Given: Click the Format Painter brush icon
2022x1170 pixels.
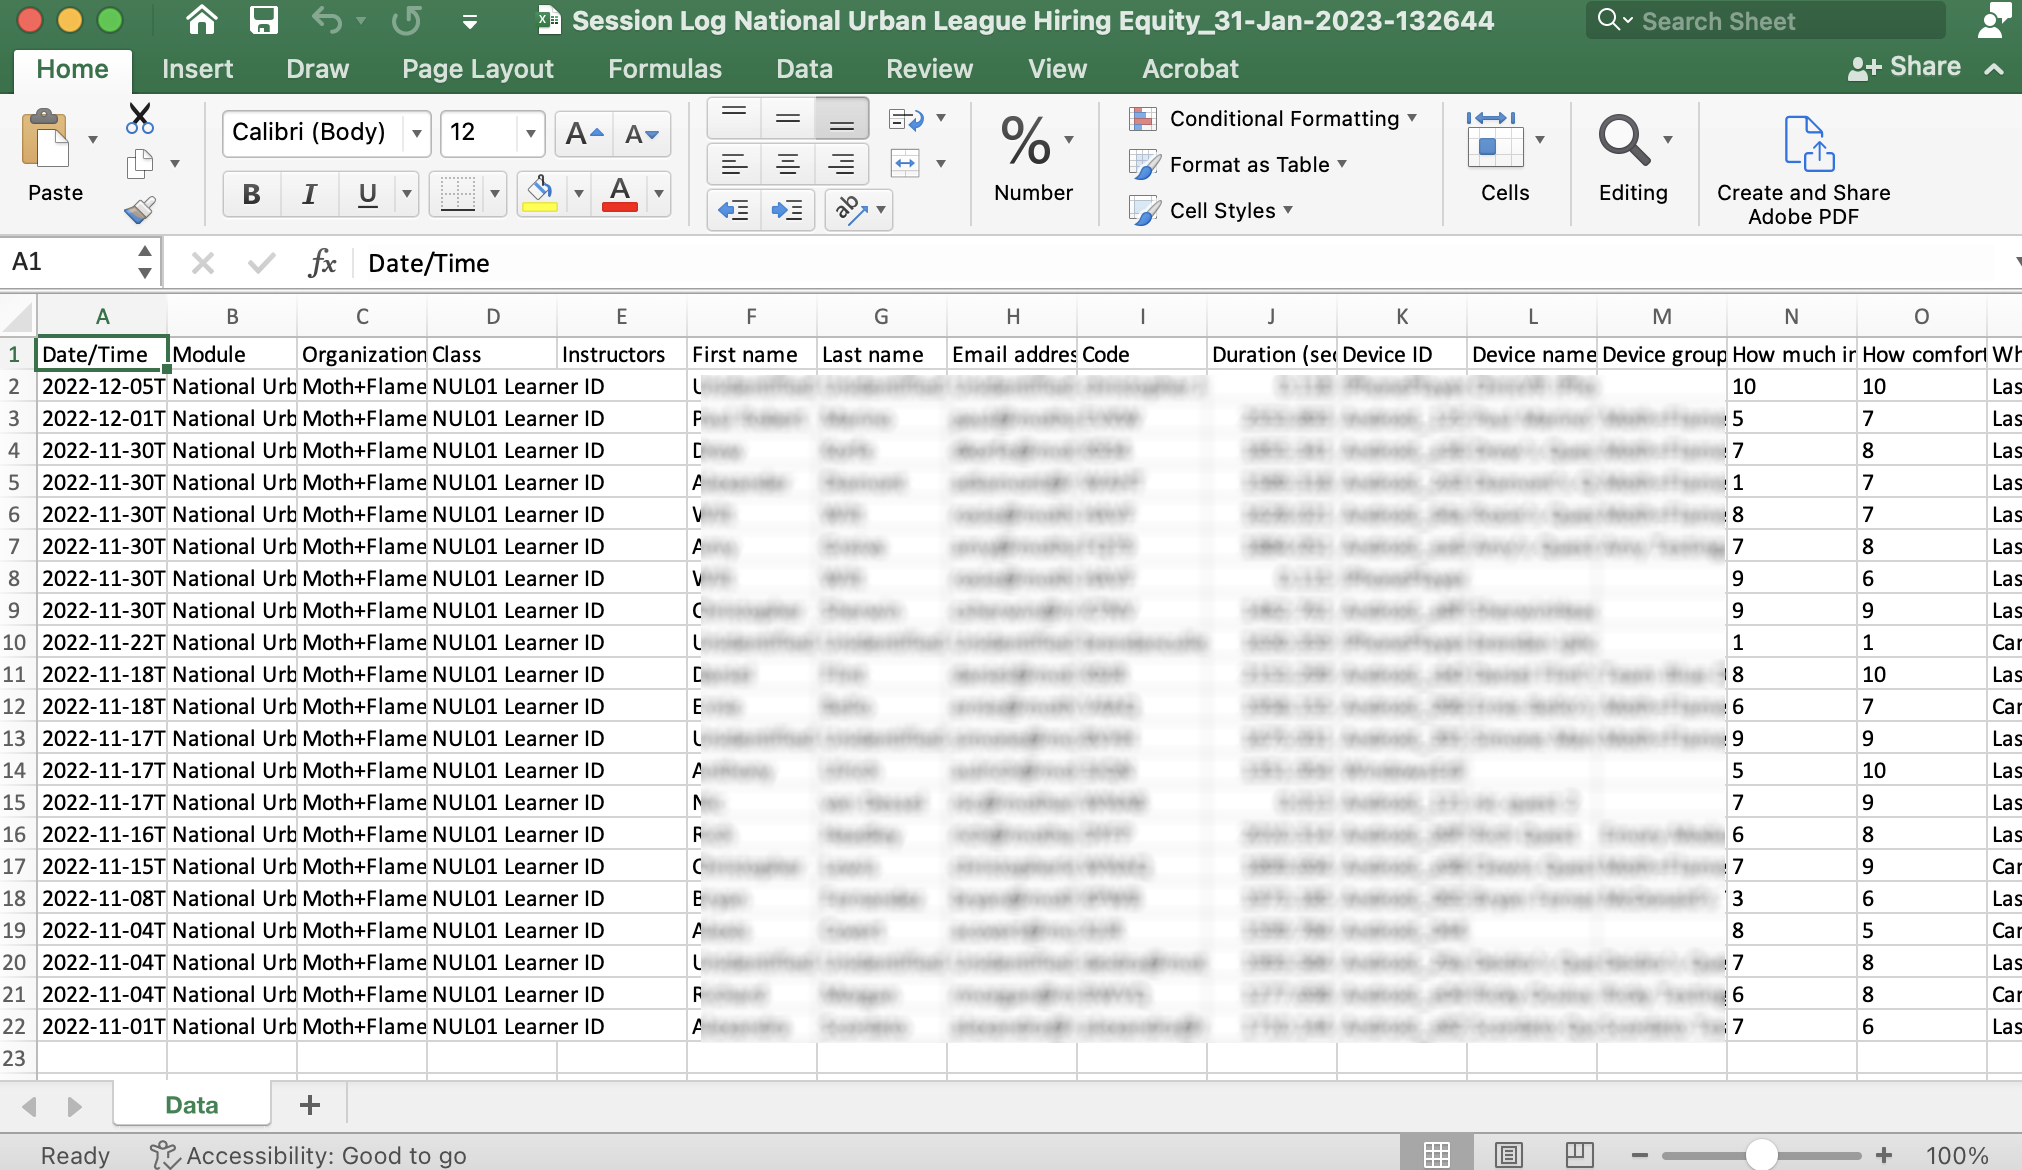Looking at the screenshot, I should (x=140, y=209).
